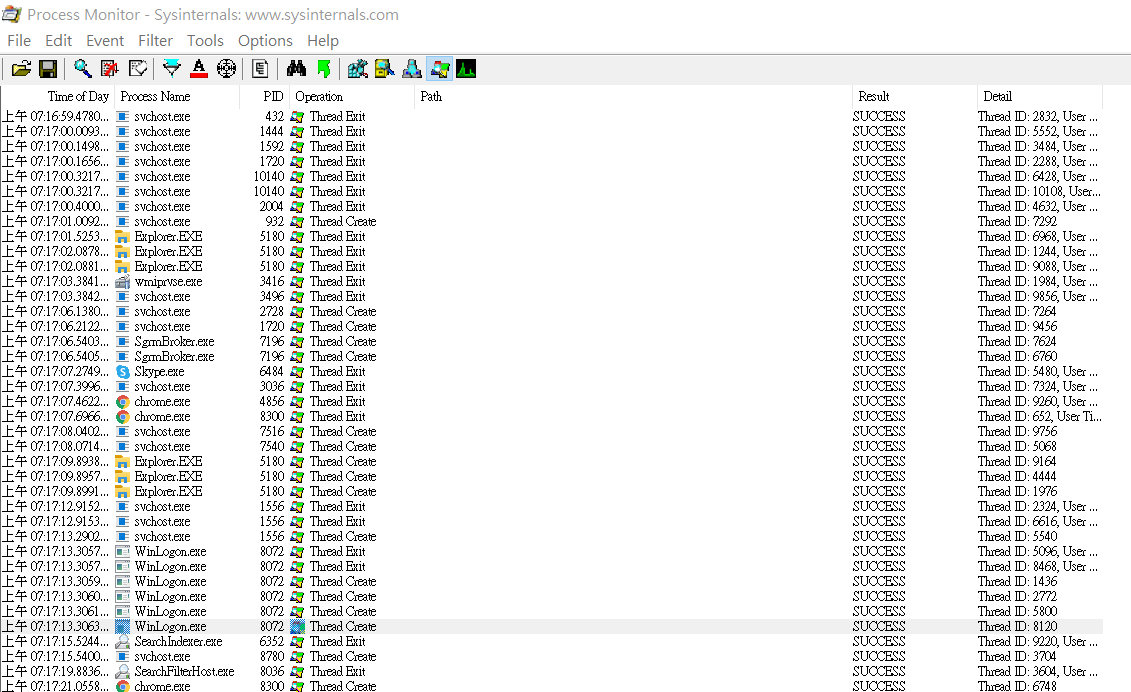Image resolution: width=1131 pixels, height=692 pixels.
Task: Open the Event menu
Action: (x=105, y=40)
